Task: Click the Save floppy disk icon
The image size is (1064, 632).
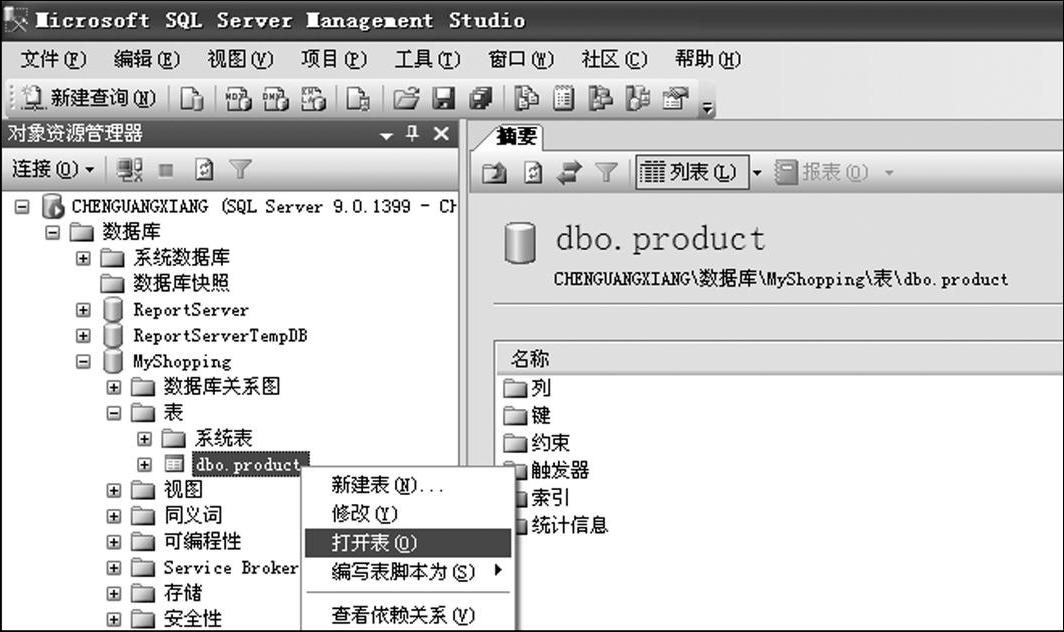Action: pyautogui.click(x=444, y=99)
